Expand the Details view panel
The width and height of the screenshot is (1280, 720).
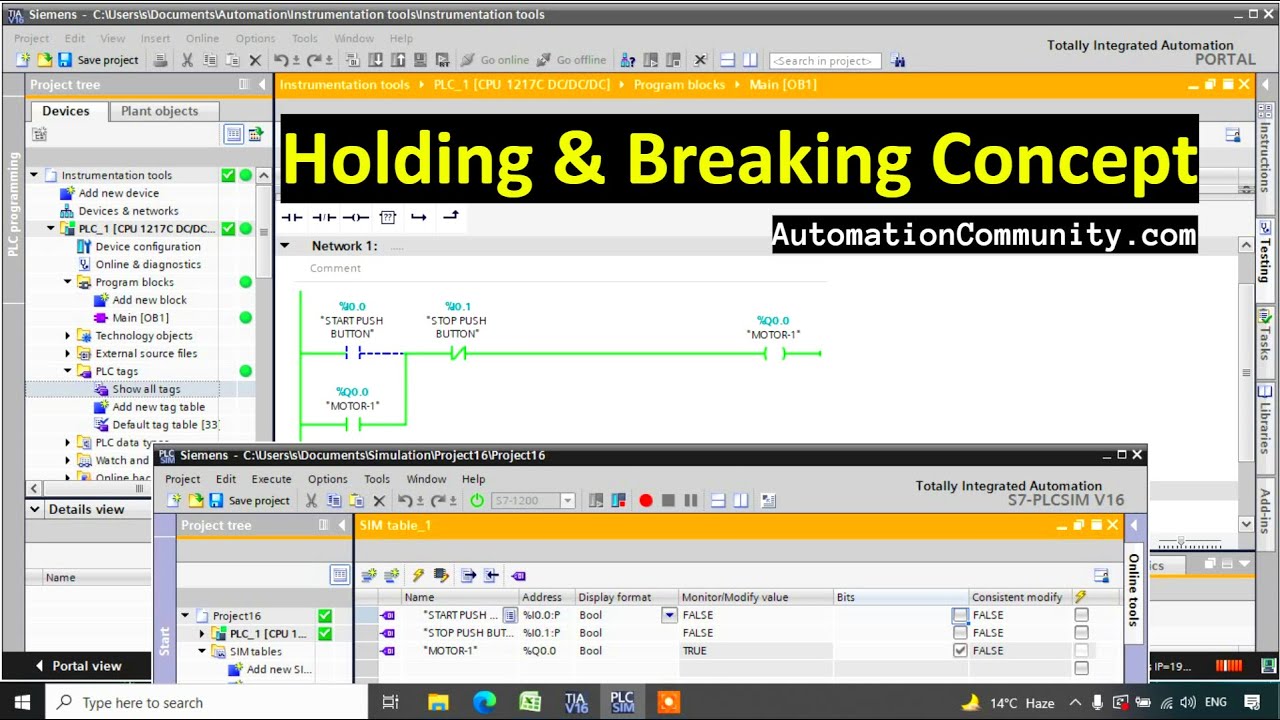coord(36,509)
